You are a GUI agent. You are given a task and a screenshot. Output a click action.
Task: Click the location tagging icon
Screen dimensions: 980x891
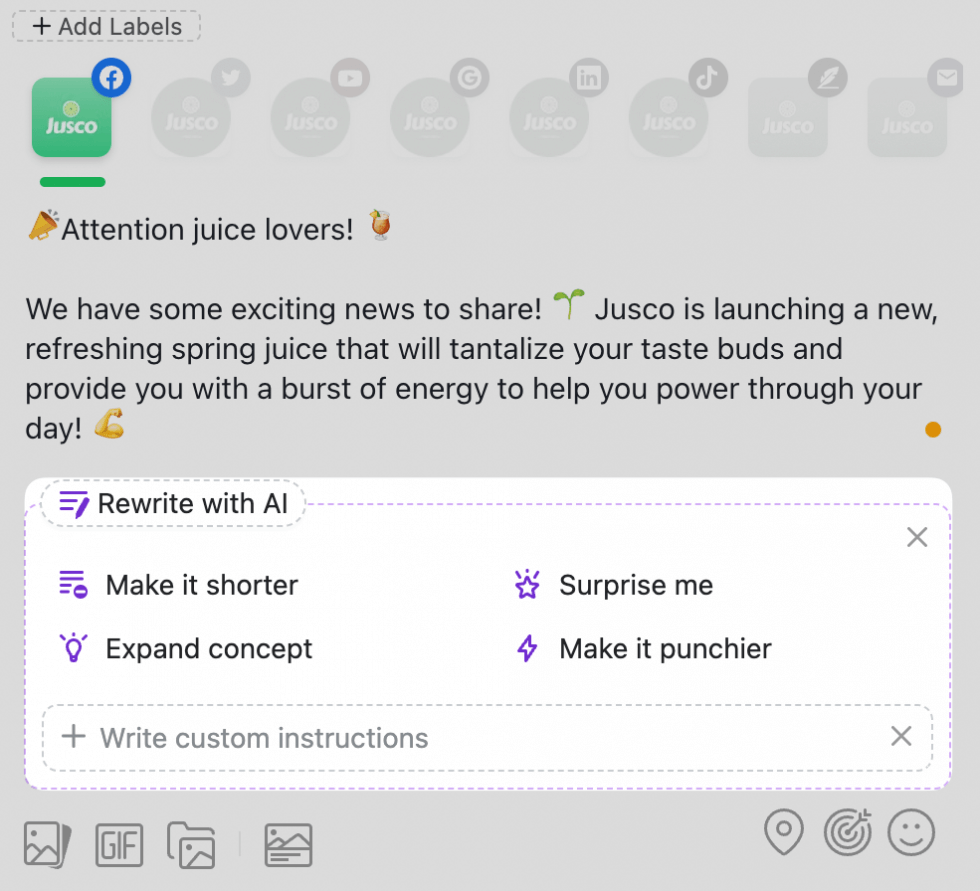pyautogui.click(x=784, y=832)
